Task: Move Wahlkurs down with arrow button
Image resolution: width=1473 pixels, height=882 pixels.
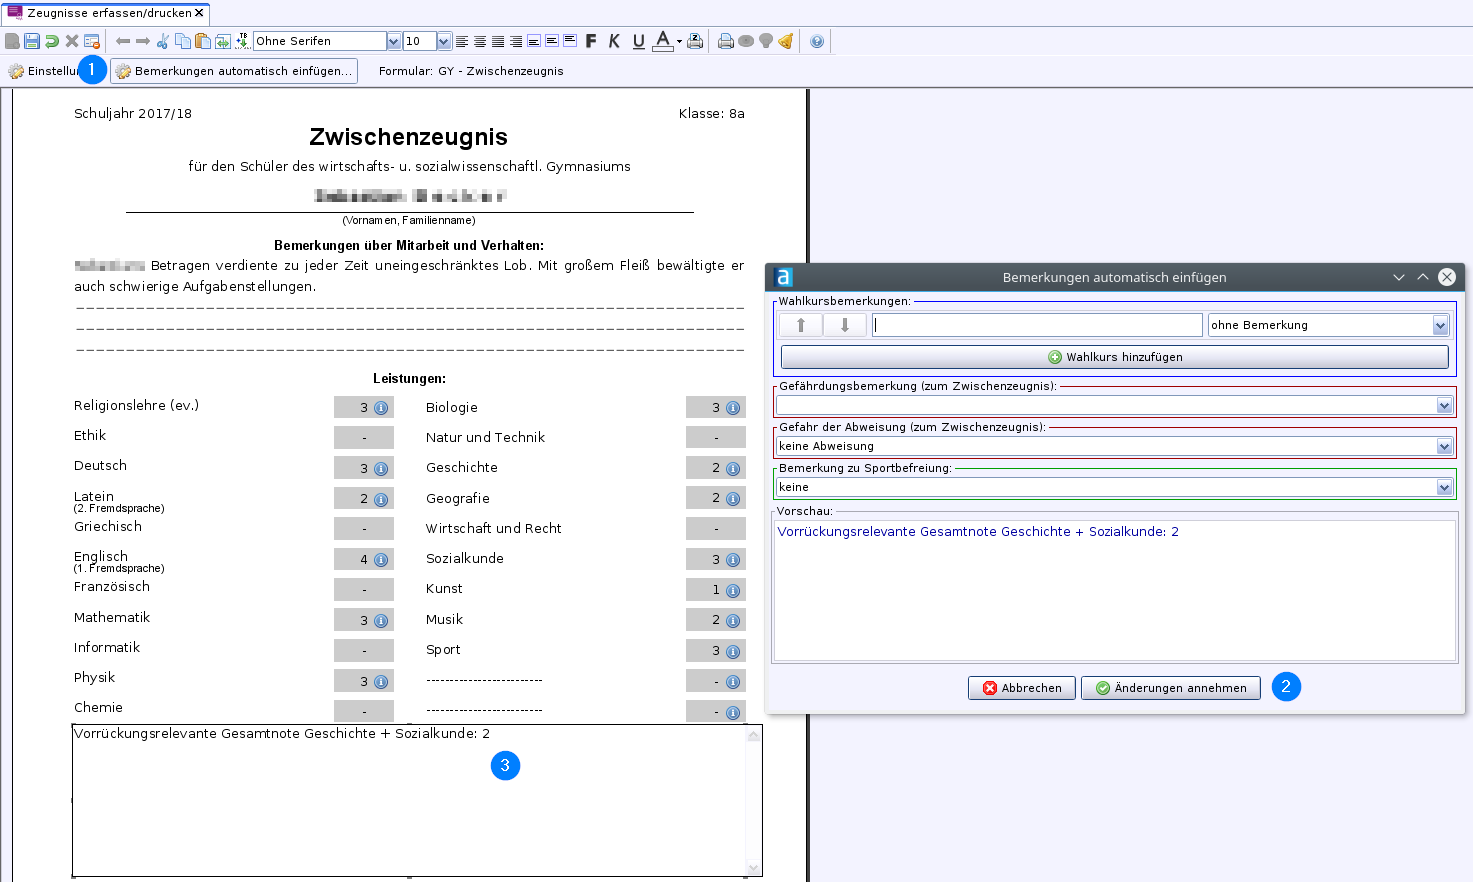Action: (x=845, y=325)
